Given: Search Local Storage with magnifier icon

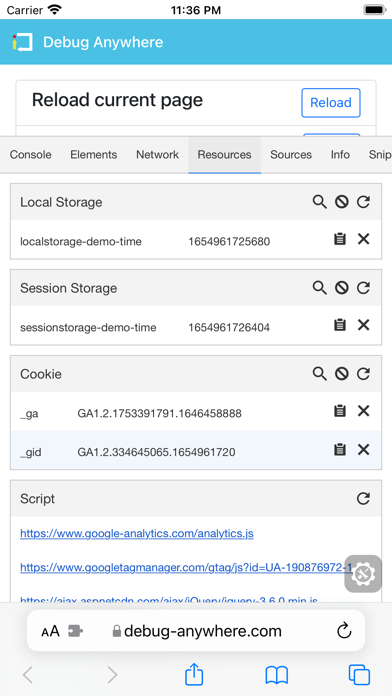Looking at the screenshot, I should [319, 202].
